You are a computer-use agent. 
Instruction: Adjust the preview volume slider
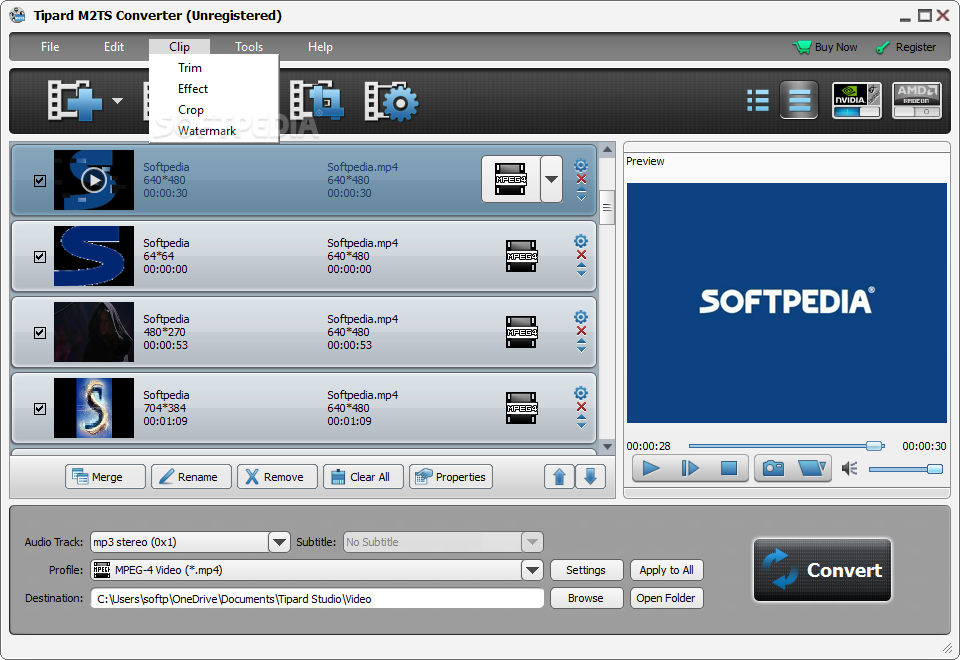coord(906,469)
